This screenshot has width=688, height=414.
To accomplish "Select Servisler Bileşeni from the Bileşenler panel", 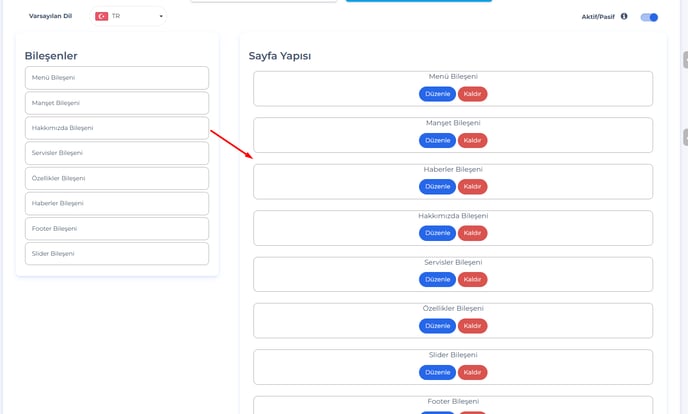I will tap(116, 153).
